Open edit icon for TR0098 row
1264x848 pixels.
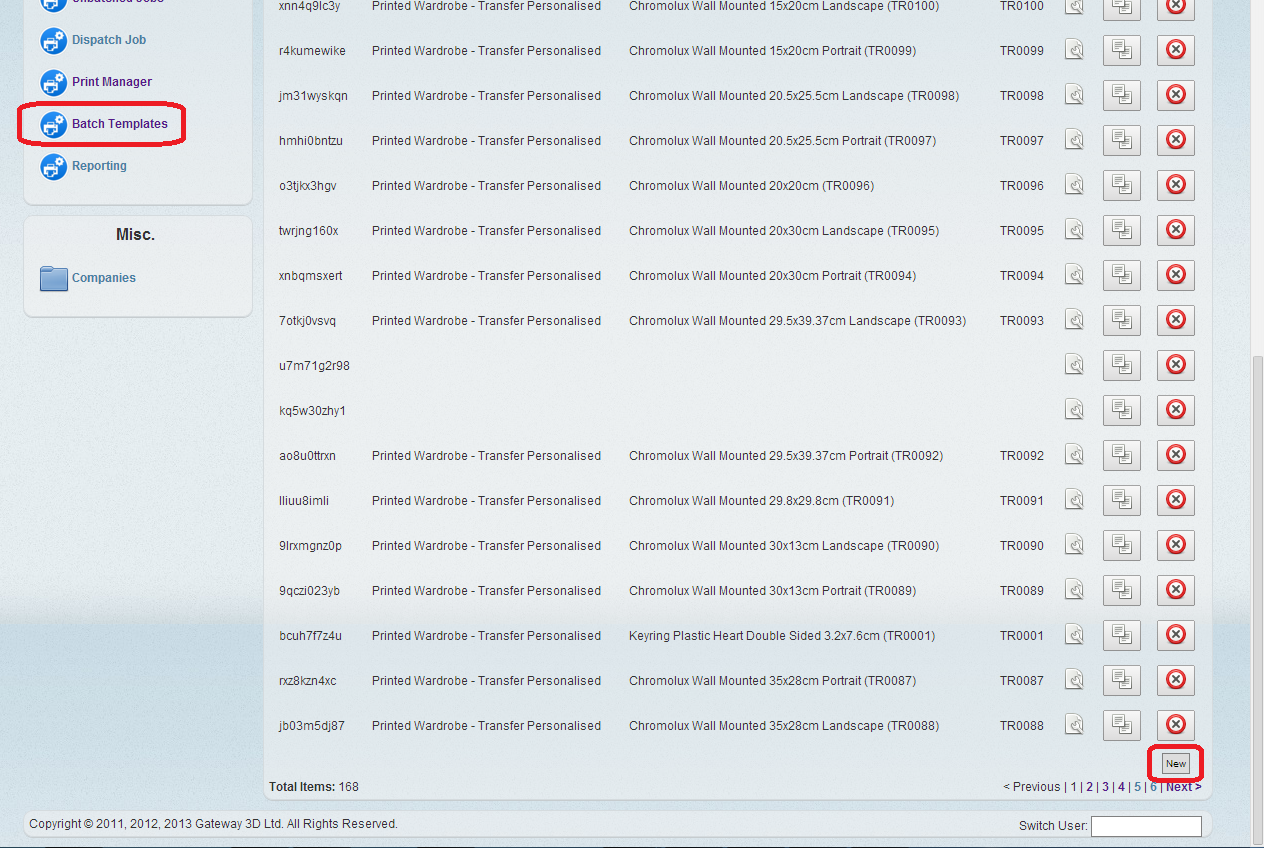pos(1074,95)
